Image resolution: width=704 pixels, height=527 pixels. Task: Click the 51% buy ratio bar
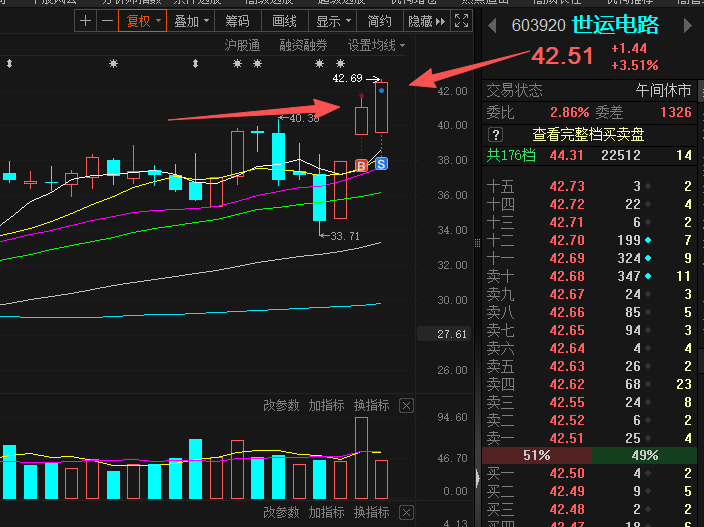tap(537, 455)
